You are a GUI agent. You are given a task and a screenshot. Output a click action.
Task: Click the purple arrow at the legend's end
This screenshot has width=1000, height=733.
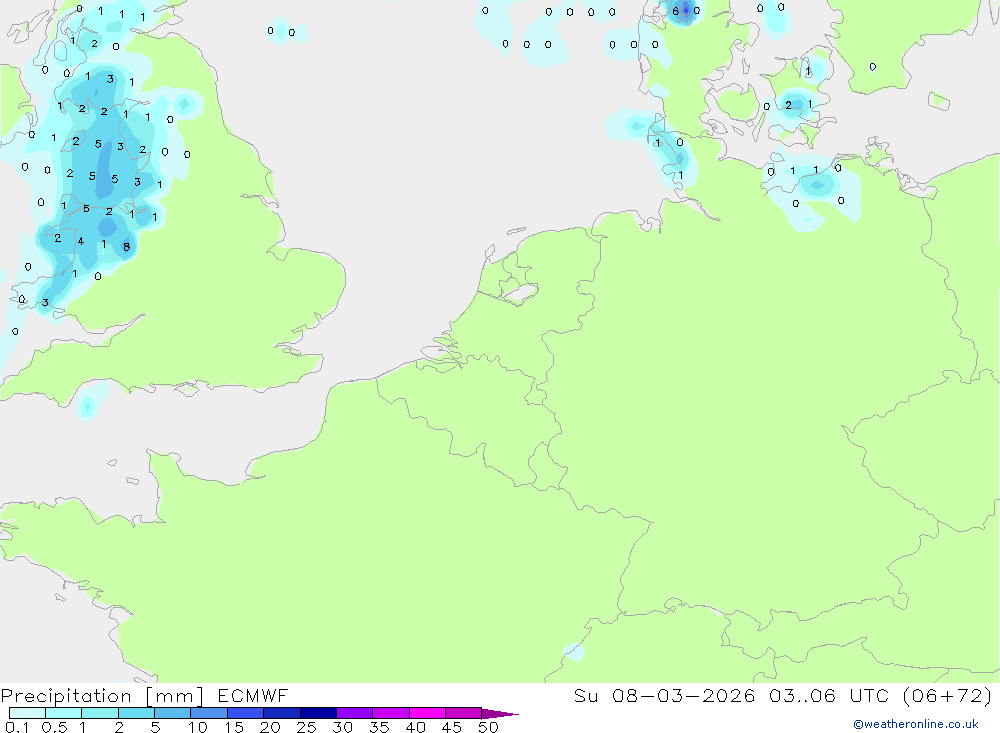point(499,714)
